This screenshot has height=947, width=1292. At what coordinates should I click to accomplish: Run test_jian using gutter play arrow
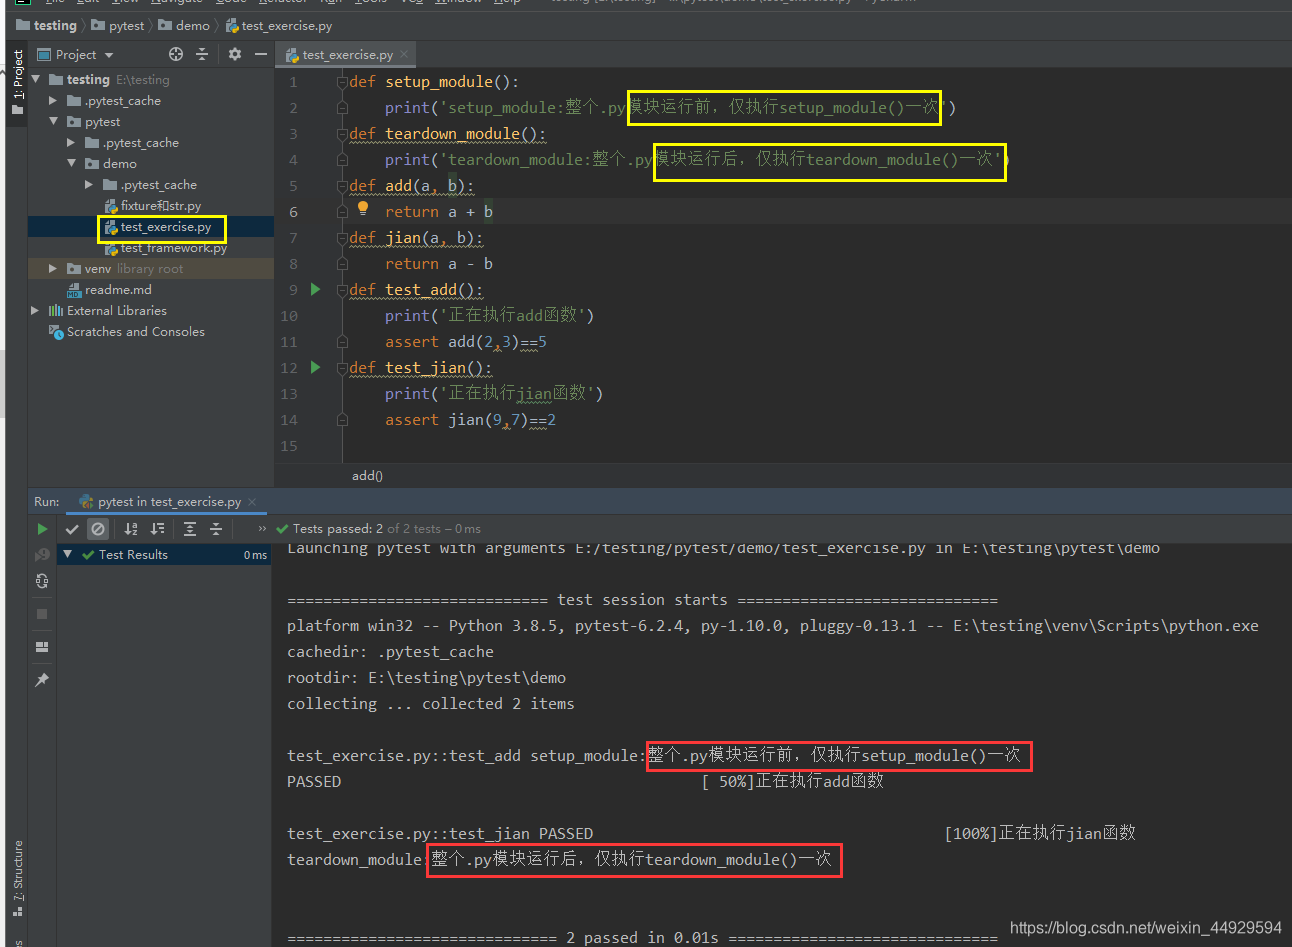tap(315, 367)
